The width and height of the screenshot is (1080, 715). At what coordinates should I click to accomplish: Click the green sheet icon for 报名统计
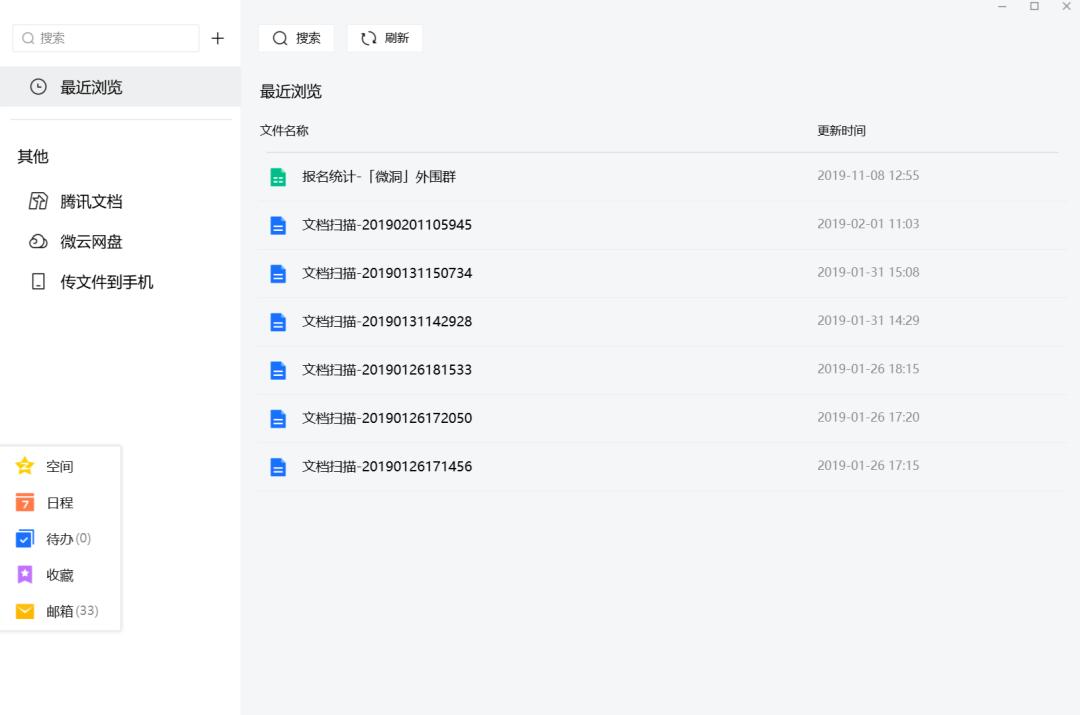point(278,177)
